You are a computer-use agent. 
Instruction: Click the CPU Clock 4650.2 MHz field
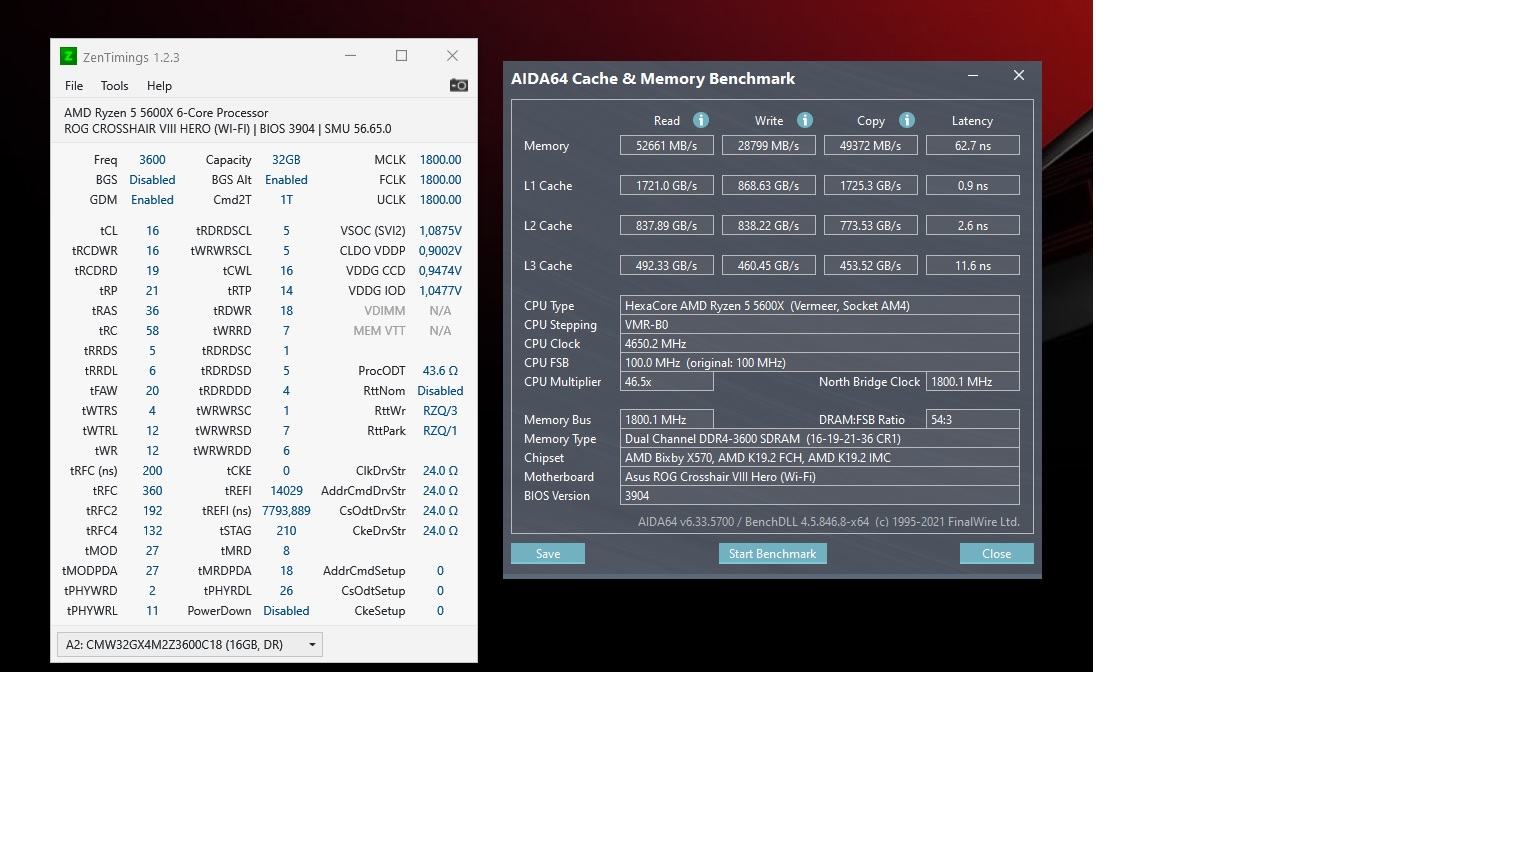tap(819, 344)
